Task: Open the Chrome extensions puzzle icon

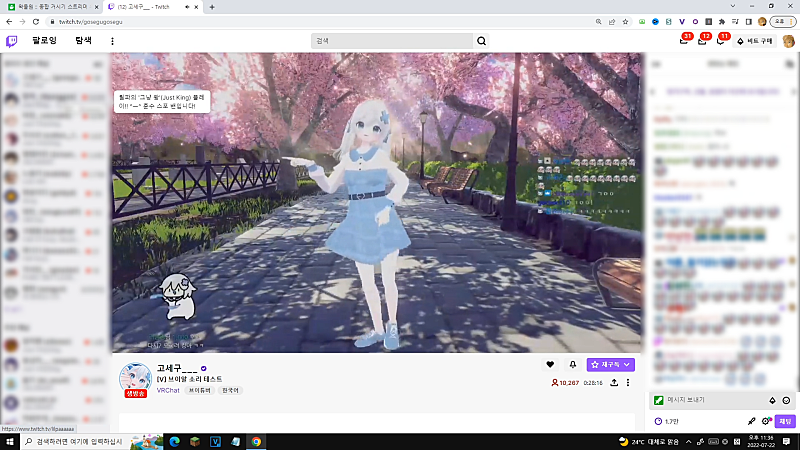Action: [722, 22]
